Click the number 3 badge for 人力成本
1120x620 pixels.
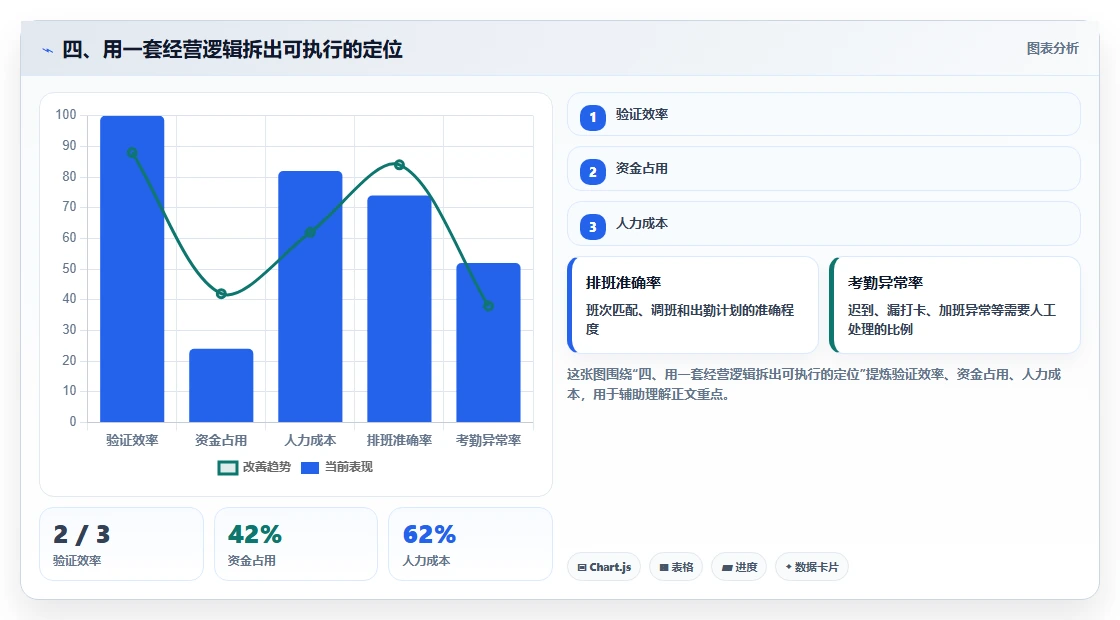coord(592,226)
